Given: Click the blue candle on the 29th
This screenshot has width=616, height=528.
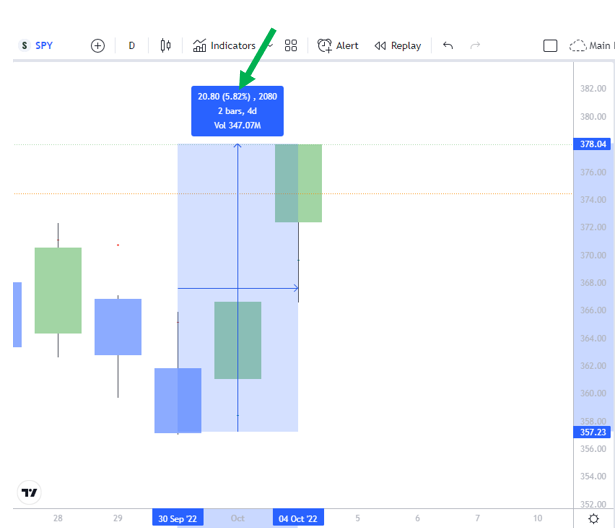Looking at the screenshot, I should tap(118, 327).
